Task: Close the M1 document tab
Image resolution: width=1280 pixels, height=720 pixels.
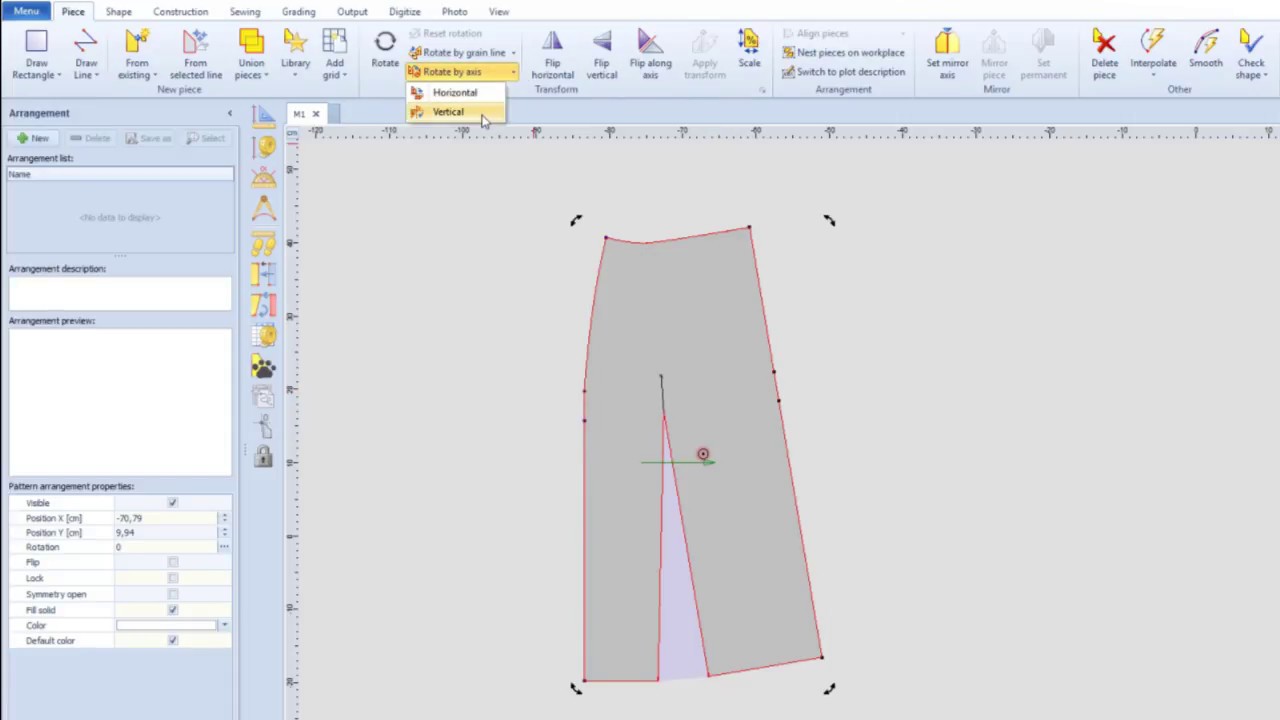Action: click(x=315, y=114)
